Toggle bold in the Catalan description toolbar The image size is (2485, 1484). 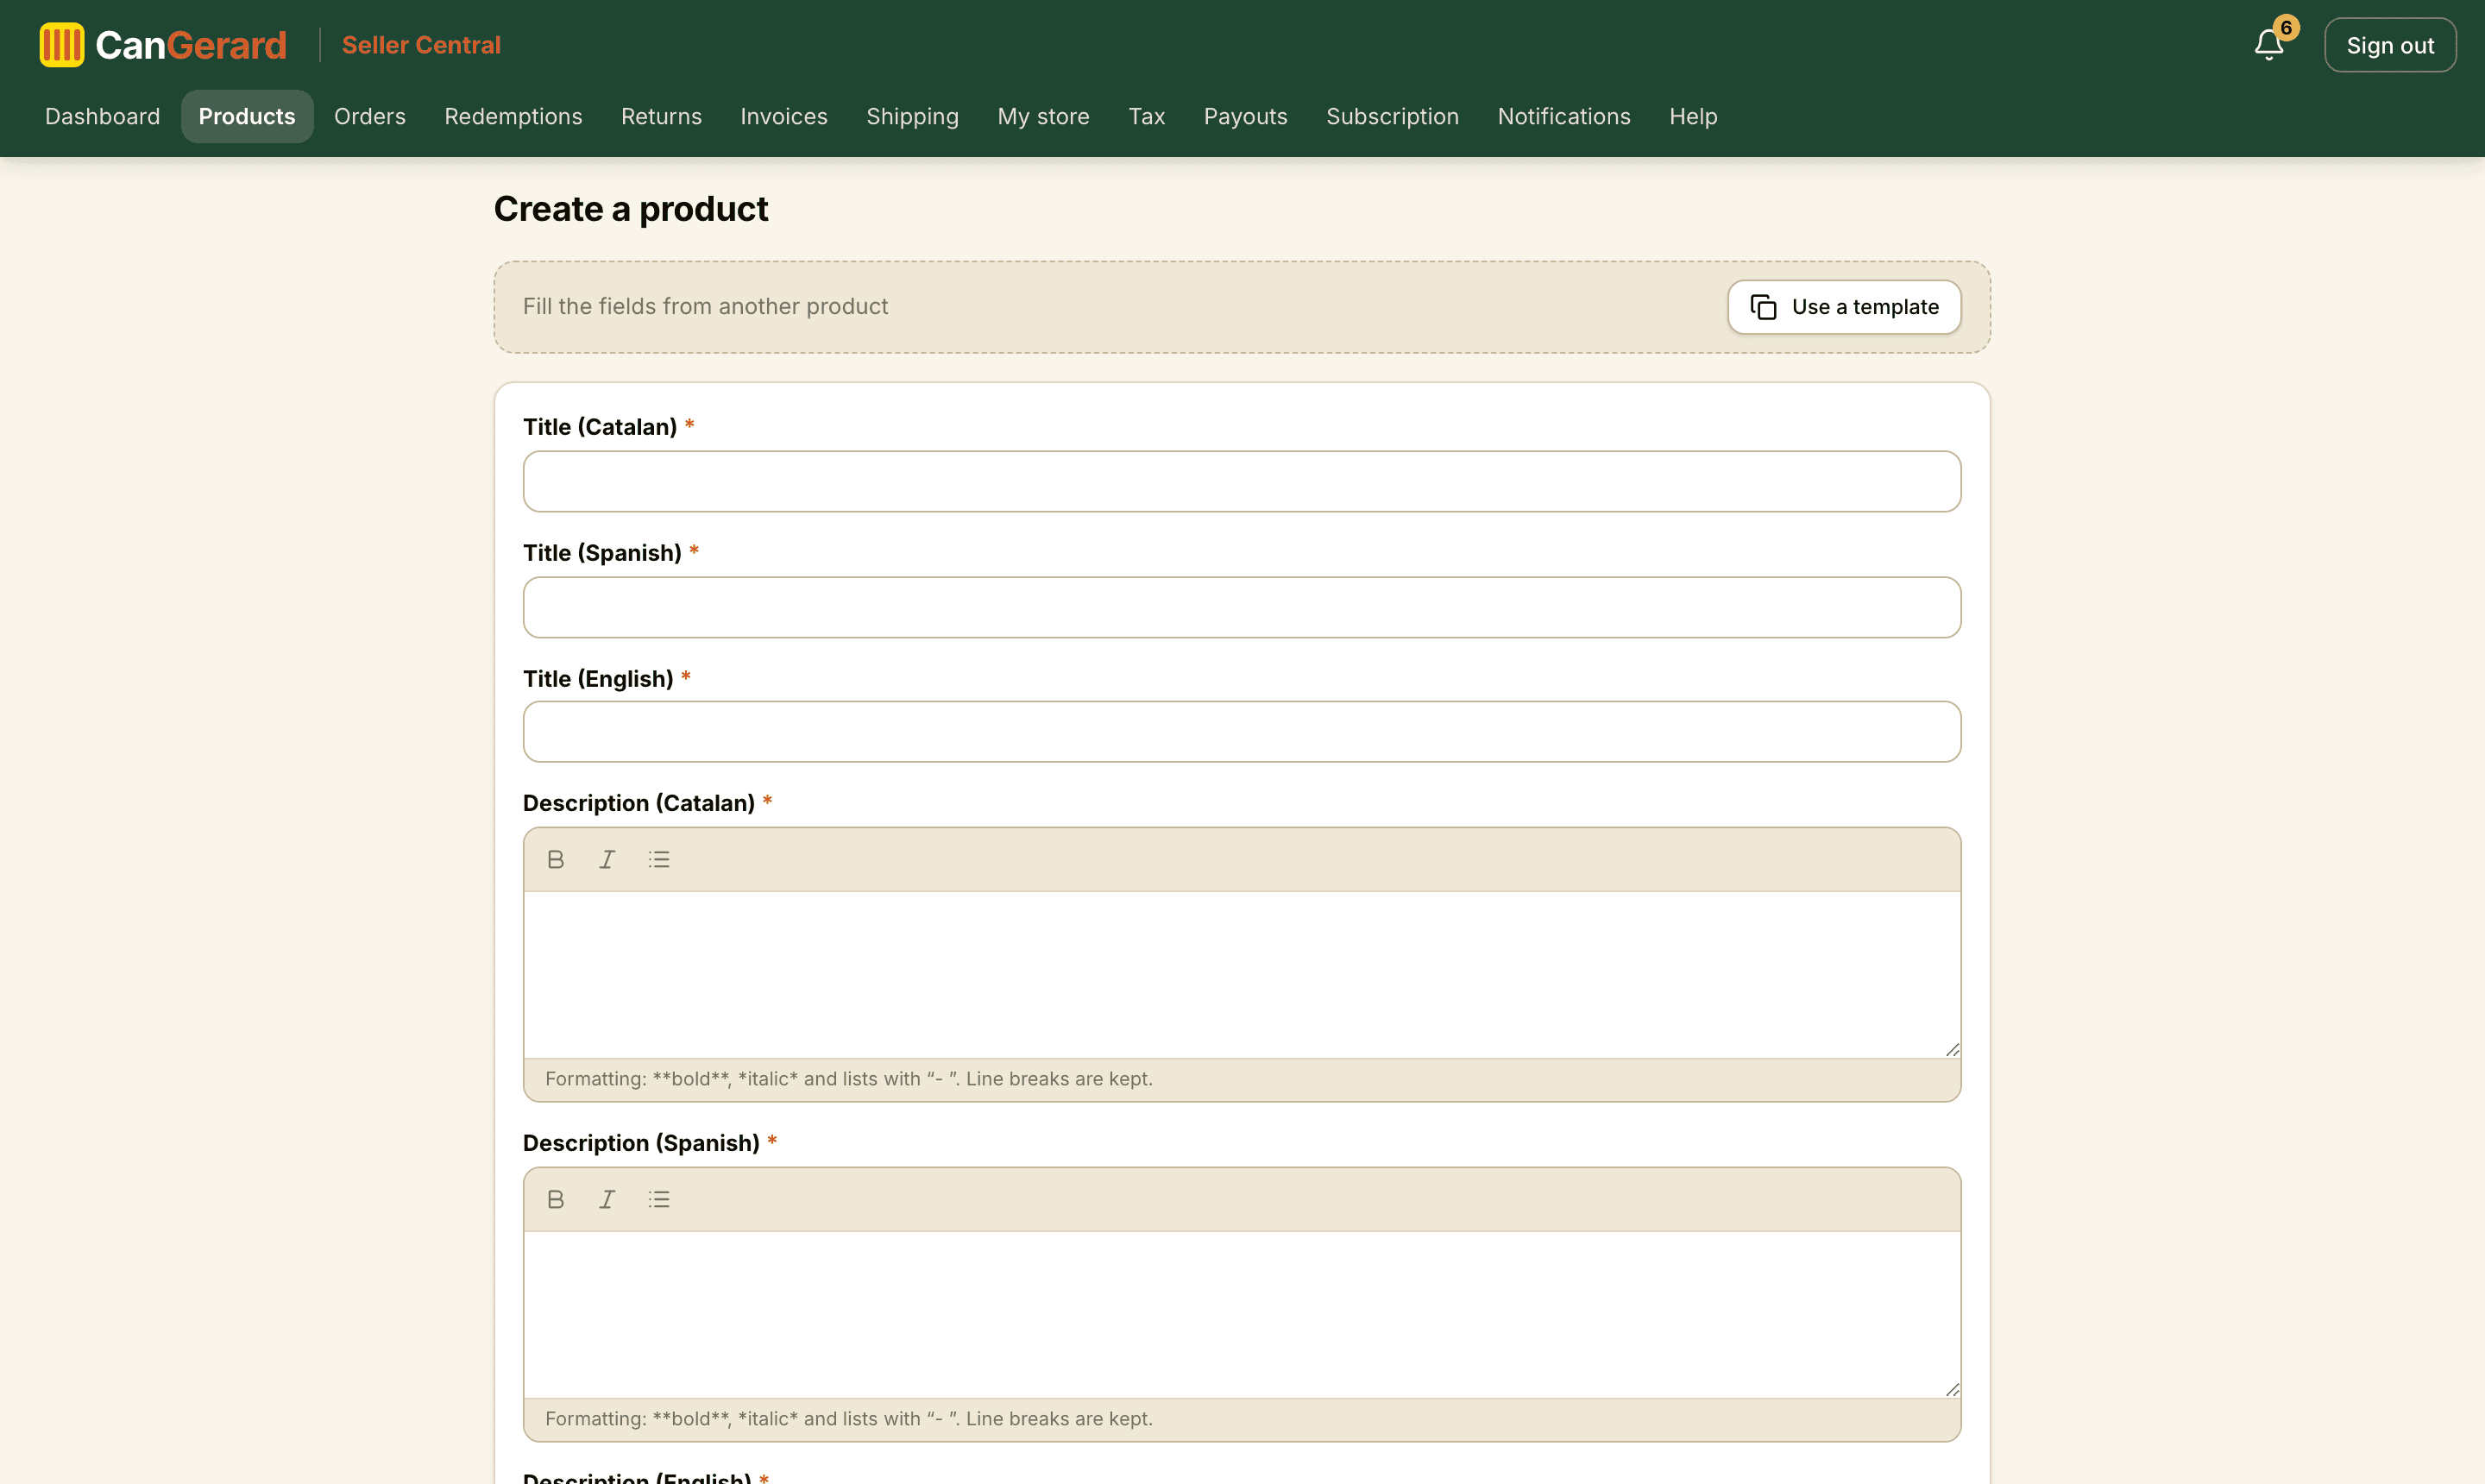coord(556,859)
